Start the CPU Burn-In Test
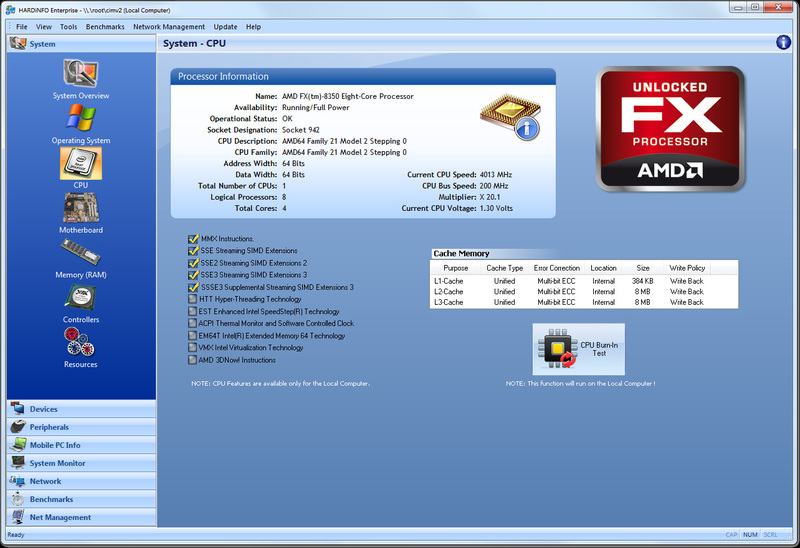 click(x=579, y=349)
